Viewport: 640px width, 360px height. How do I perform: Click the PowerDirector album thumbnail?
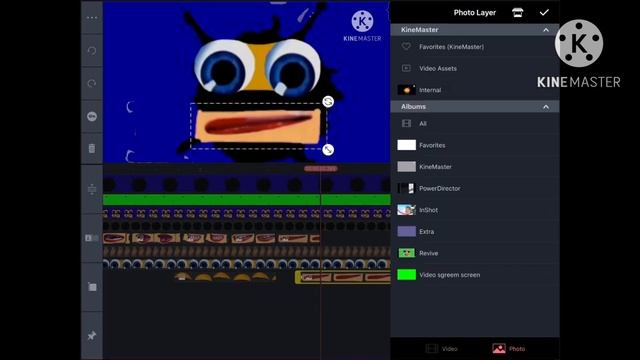click(407, 188)
